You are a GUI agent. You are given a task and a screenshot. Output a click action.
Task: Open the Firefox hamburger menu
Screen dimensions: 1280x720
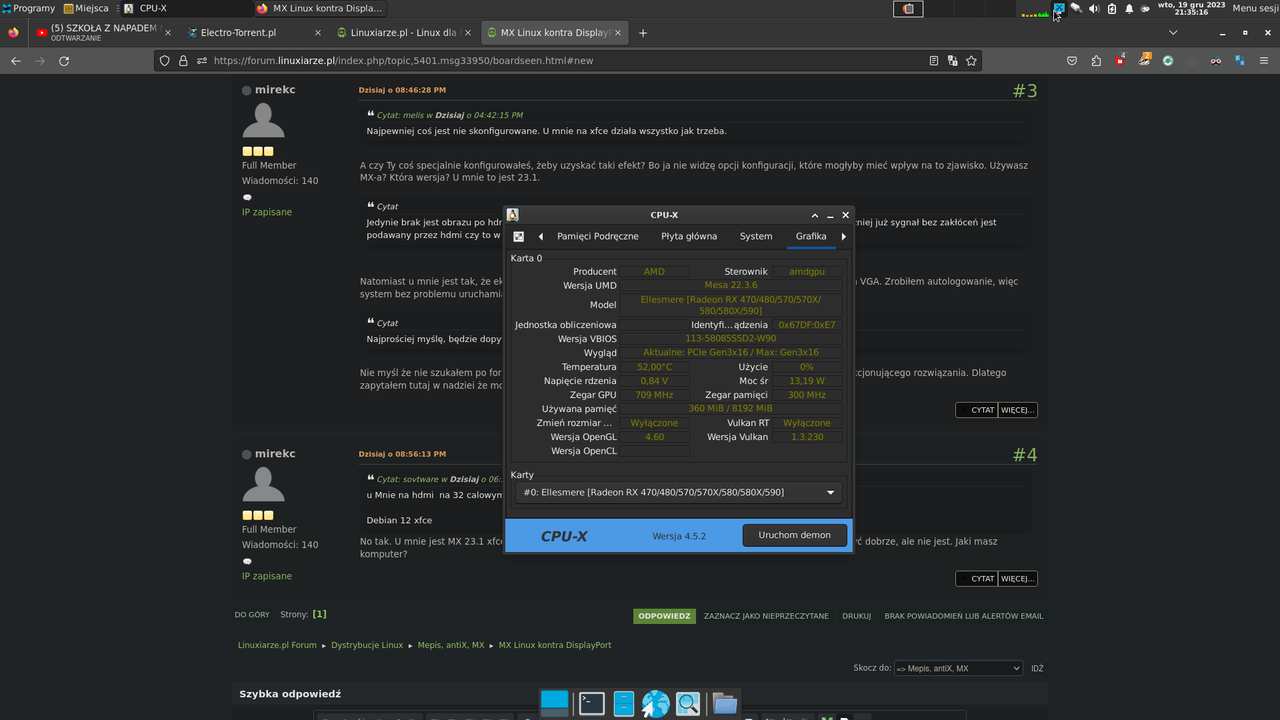pyautogui.click(x=1264, y=61)
